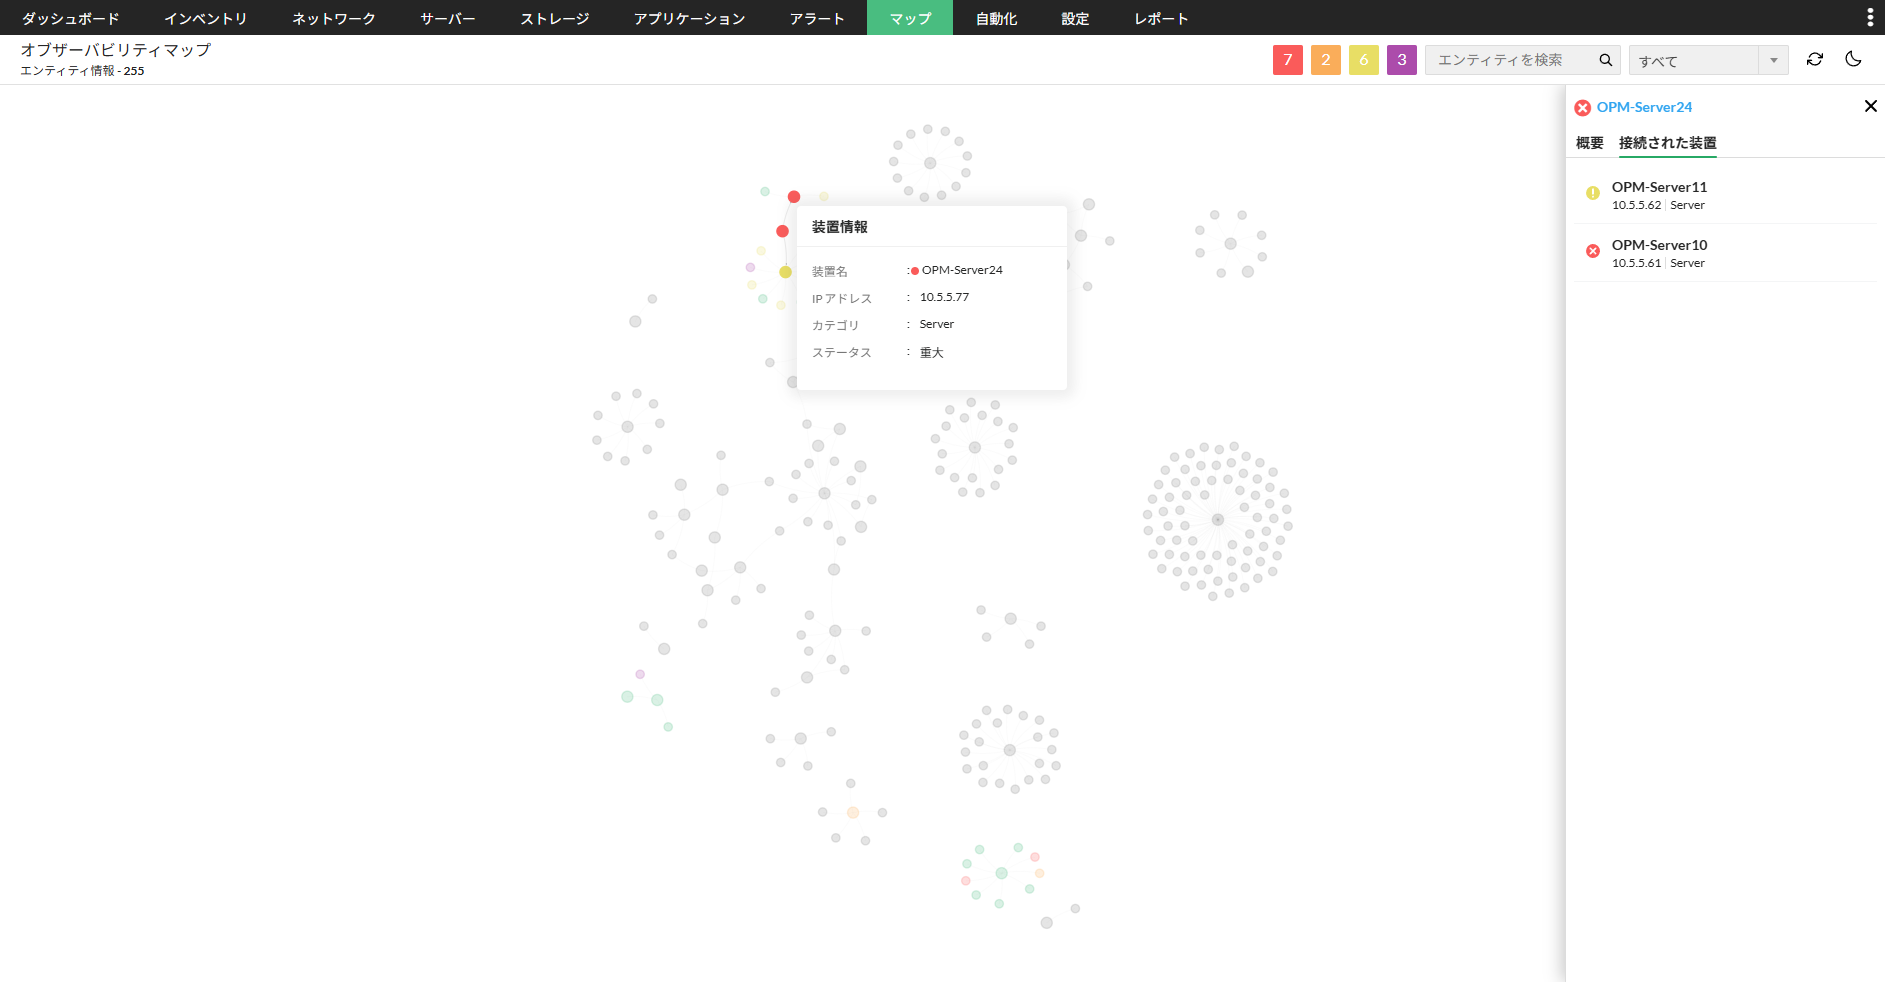Switch to the 概要 tab
This screenshot has height=982, width=1885.
1590,143
